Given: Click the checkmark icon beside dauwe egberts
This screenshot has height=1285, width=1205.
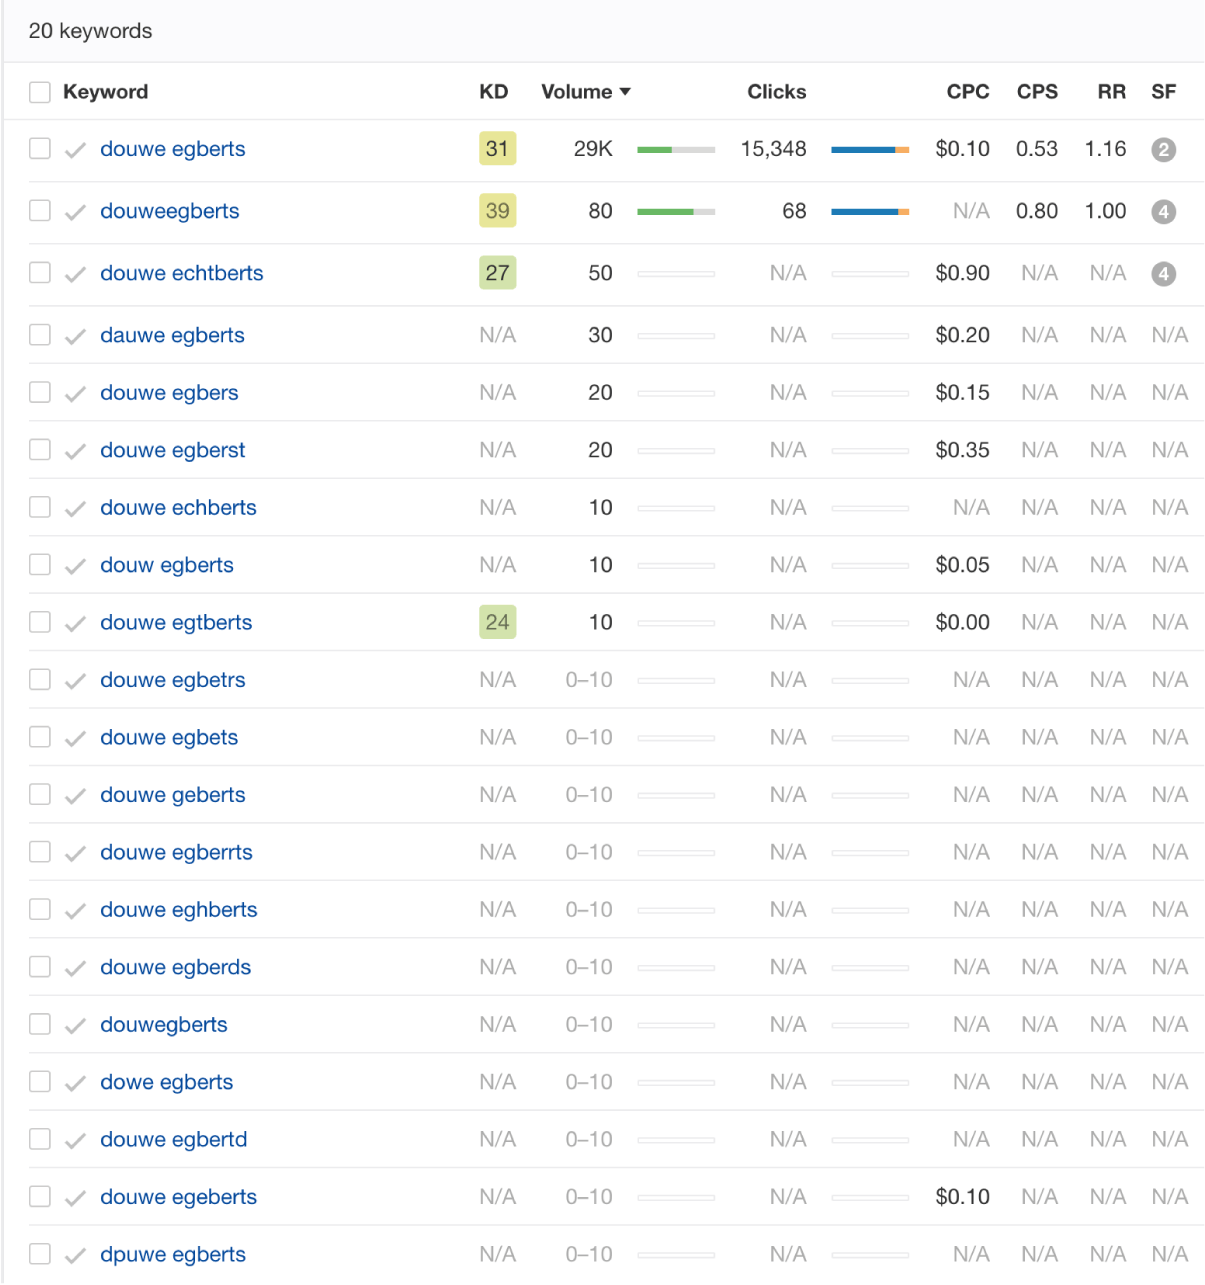Looking at the screenshot, I should [75, 337].
